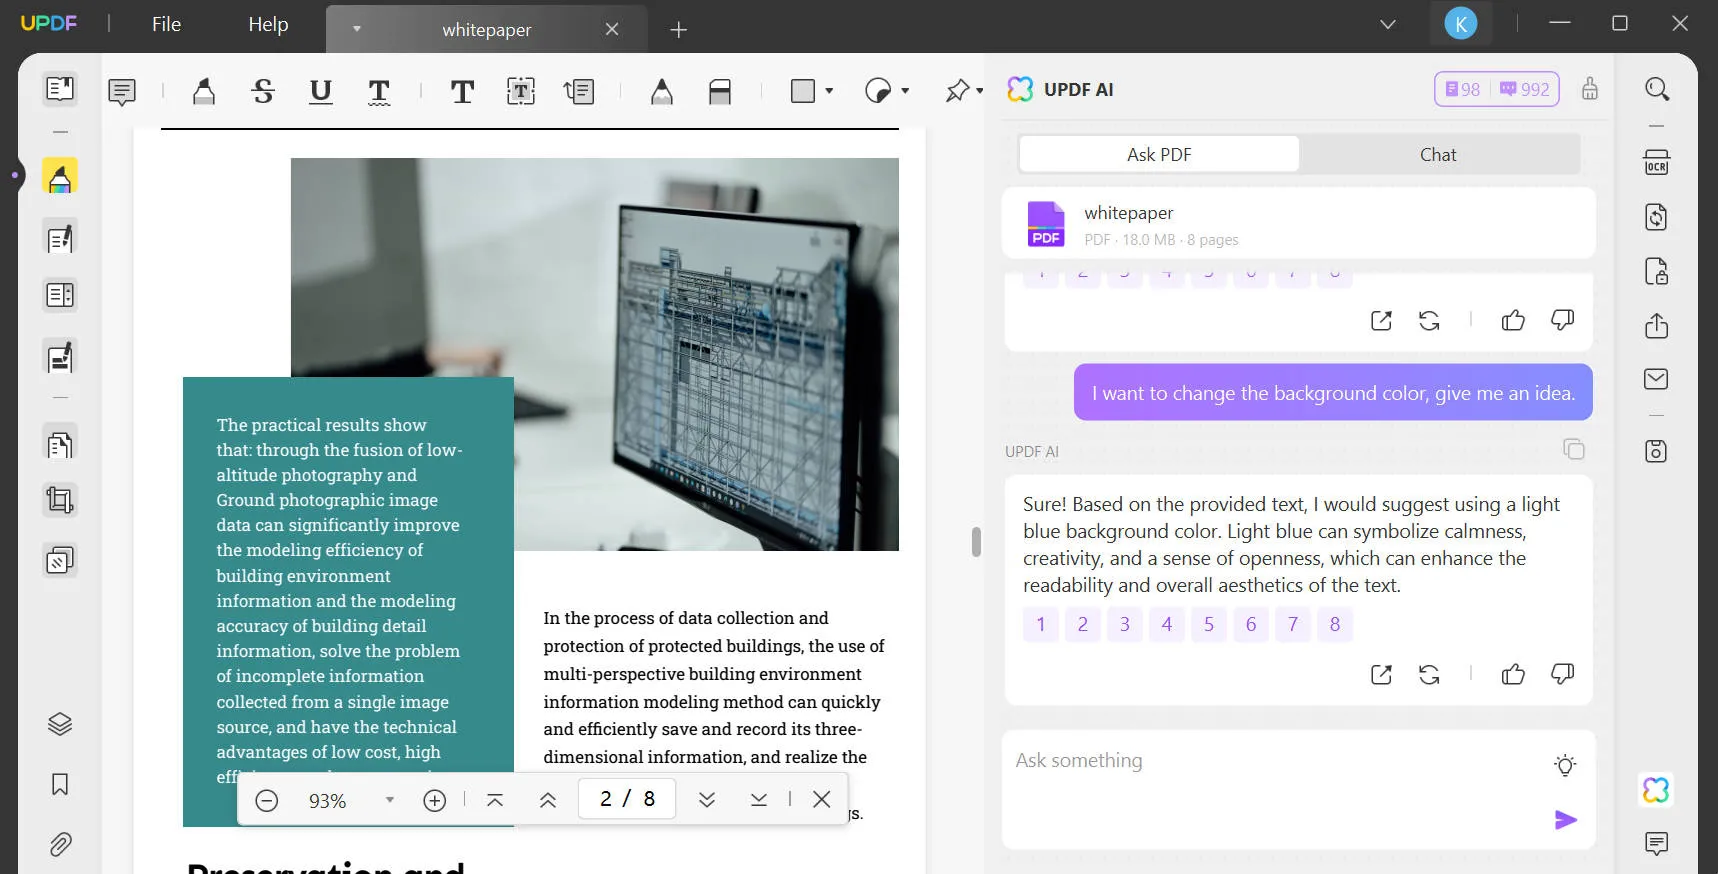Regenerate the light blue suggestion answer

[x=1430, y=674]
